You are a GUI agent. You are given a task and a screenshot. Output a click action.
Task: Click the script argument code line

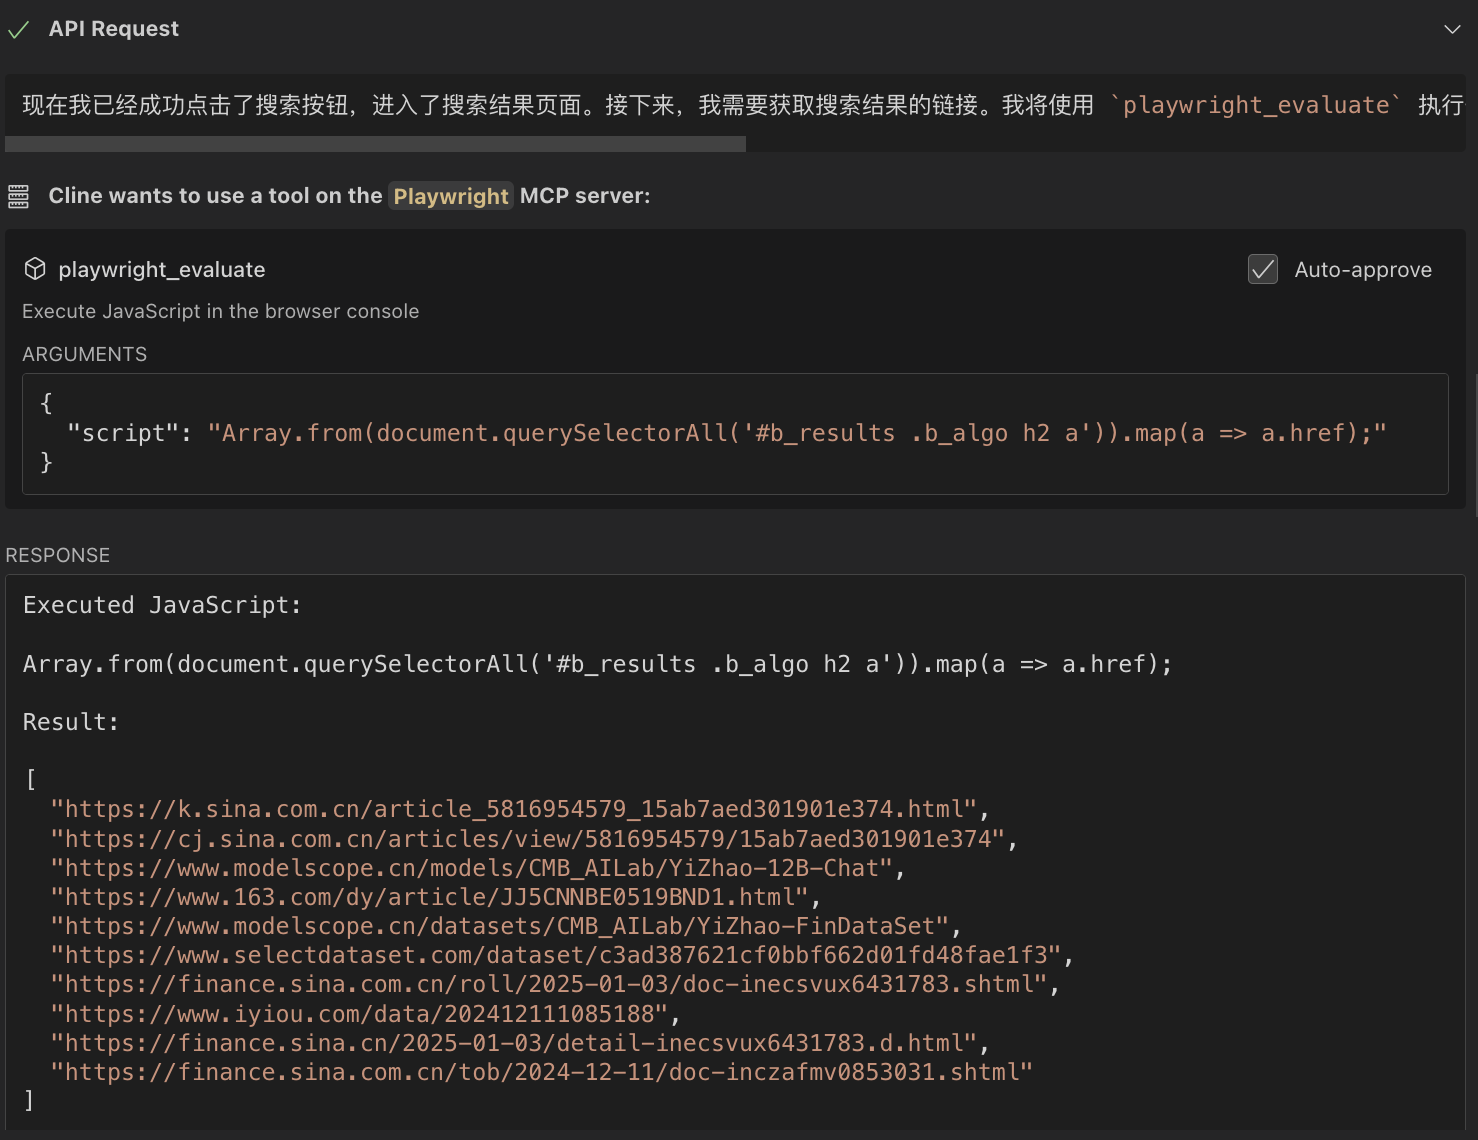click(726, 433)
